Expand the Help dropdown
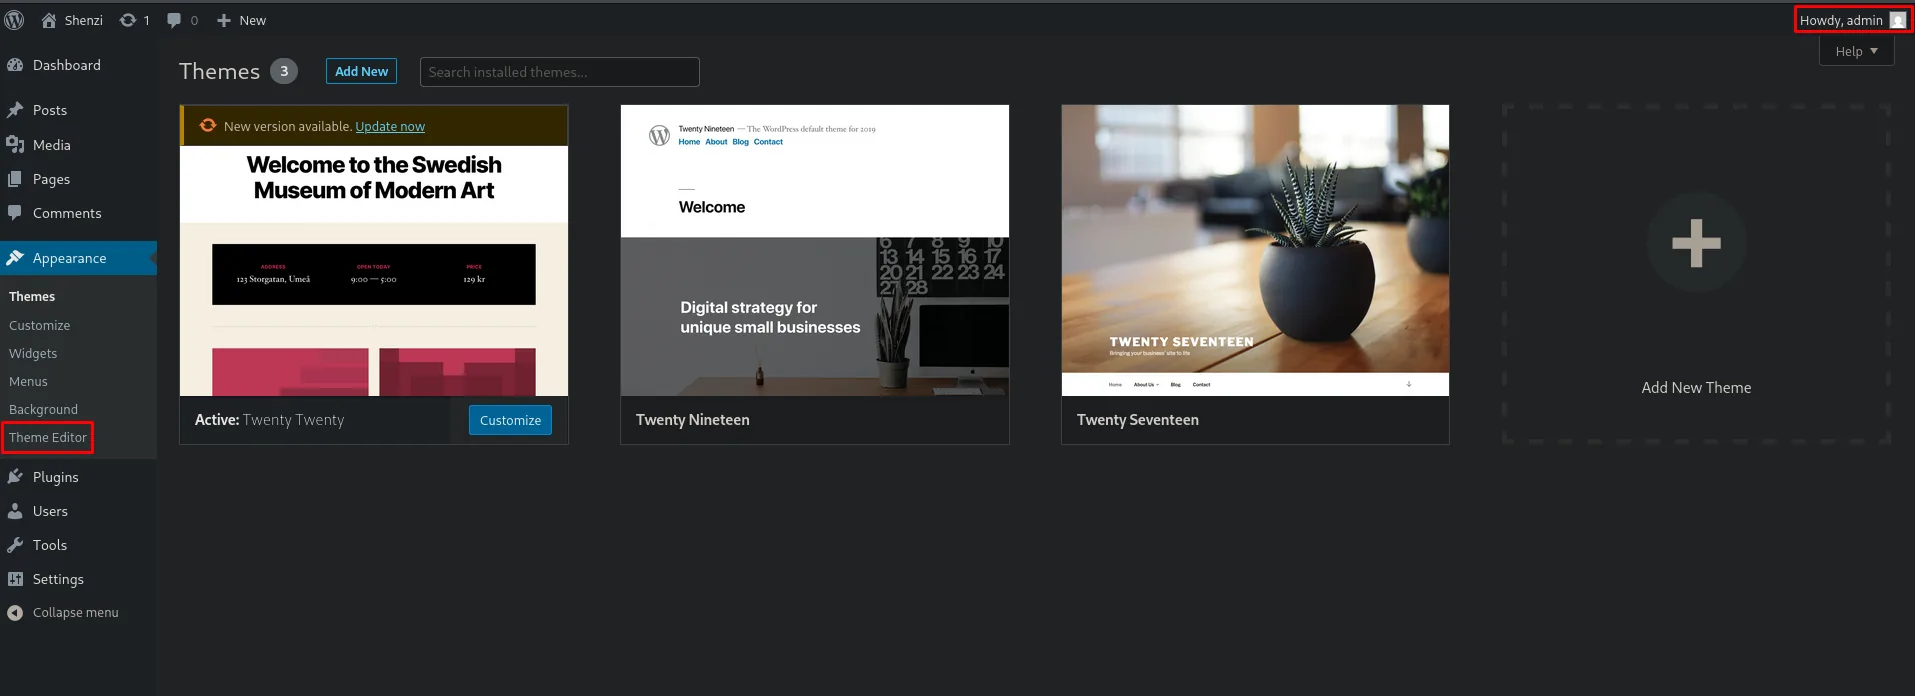 [x=1856, y=51]
